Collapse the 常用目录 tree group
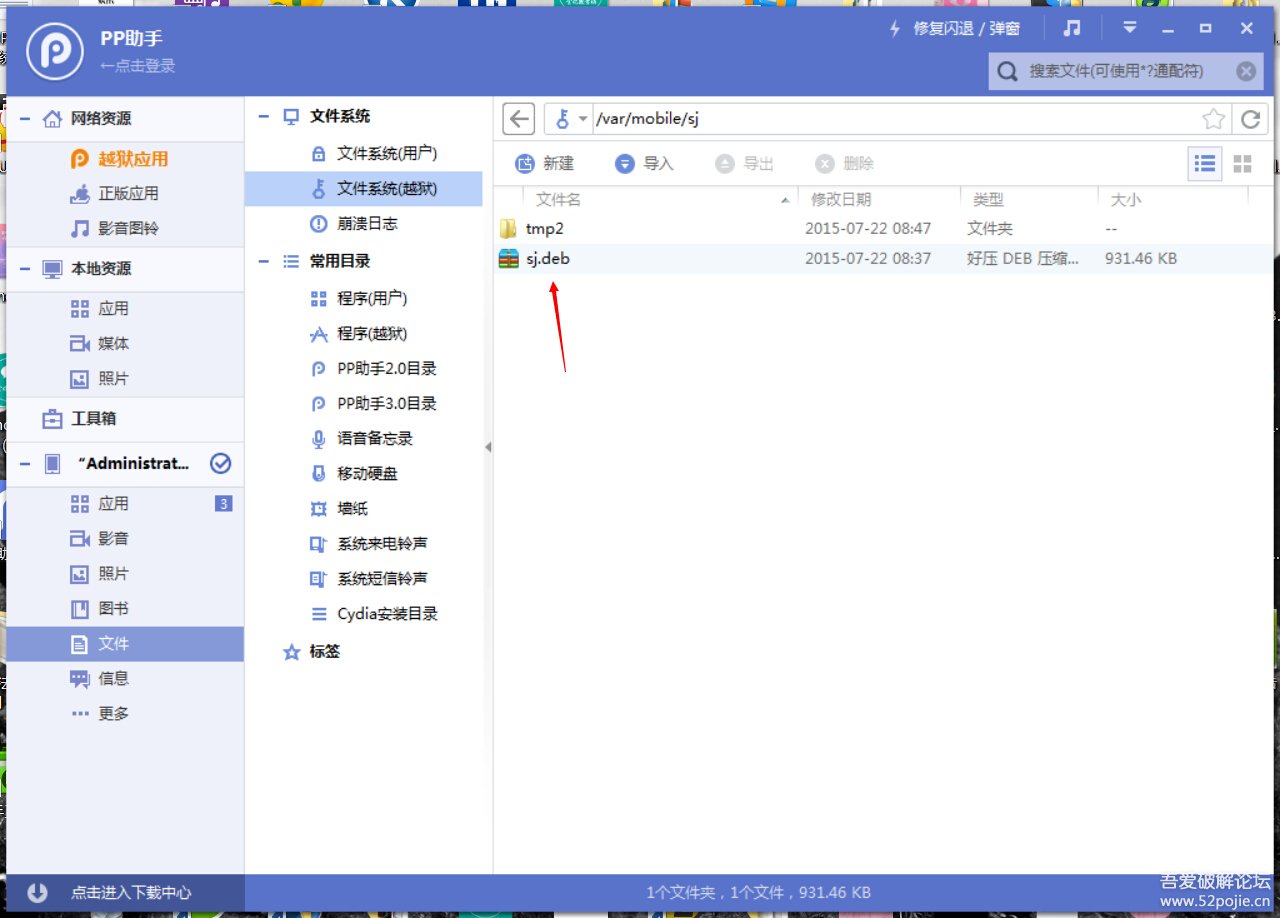The image size is (1280, 918). pyautogui.click(x=264, y=261)
